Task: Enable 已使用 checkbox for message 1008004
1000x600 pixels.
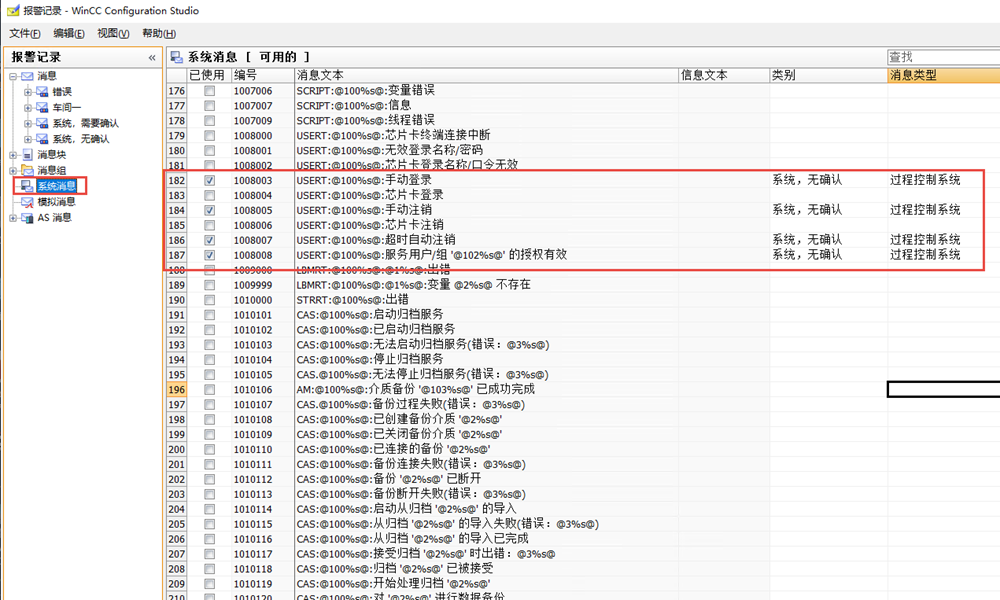Action: pyautogui.click(x=210, y=195)
